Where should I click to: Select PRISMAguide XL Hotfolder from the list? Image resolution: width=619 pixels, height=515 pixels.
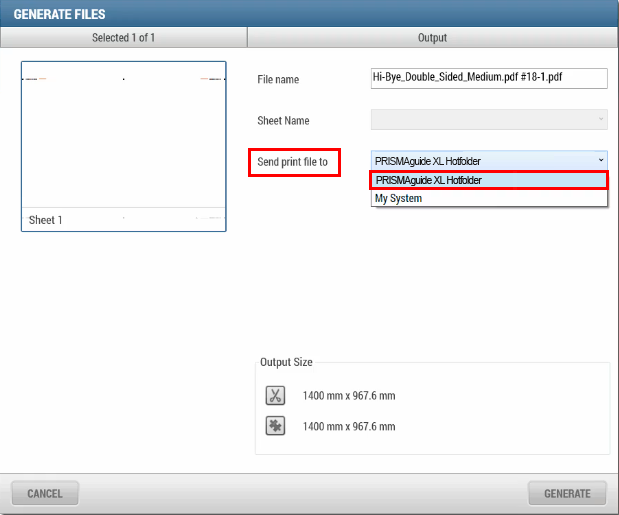click(489, 180)
